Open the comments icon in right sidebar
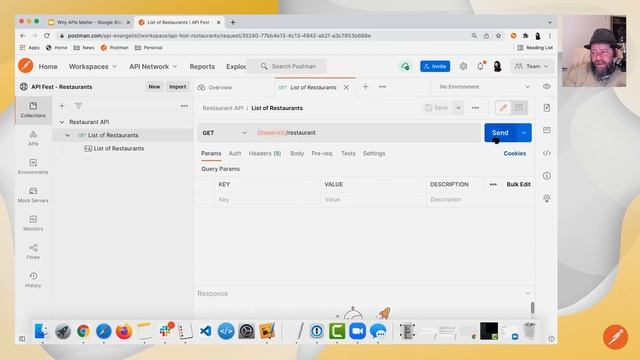Image resolution: width=640 pixels, height=360 pixels. (x=547, y=130)
